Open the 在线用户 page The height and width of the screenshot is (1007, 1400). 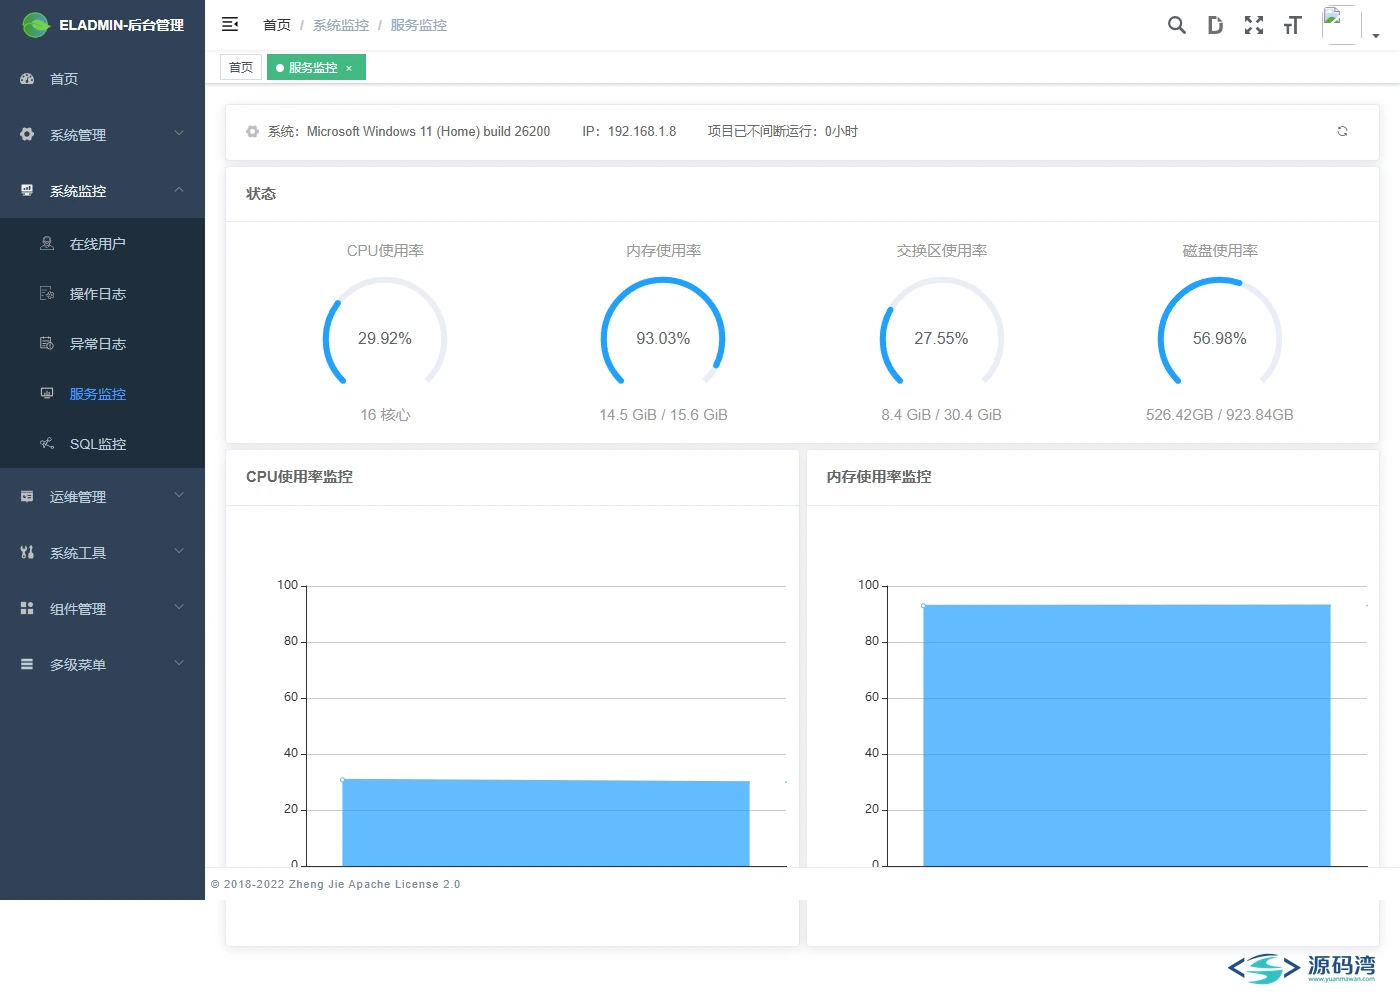(102, 243)
